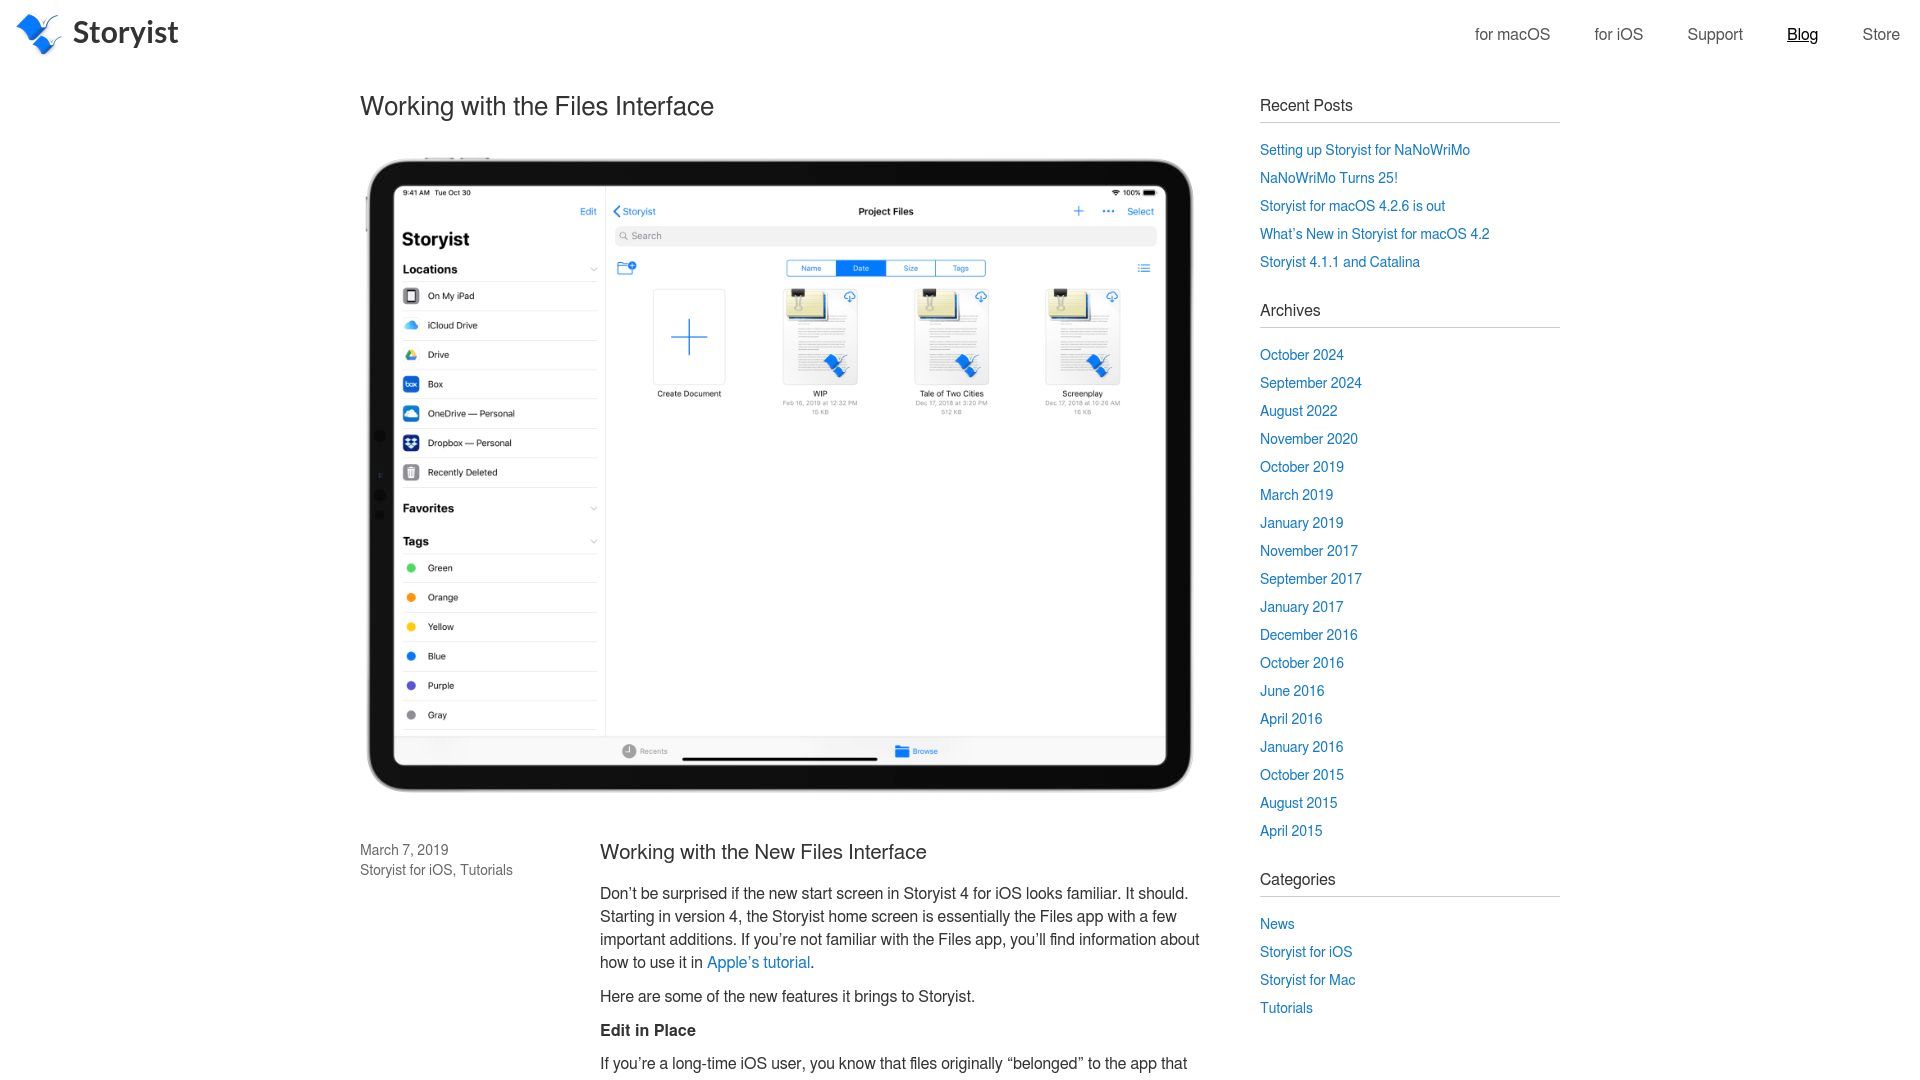Open the WIP document thumbnail
This screenshot has height=1080, width=1920.
[820, 337]
